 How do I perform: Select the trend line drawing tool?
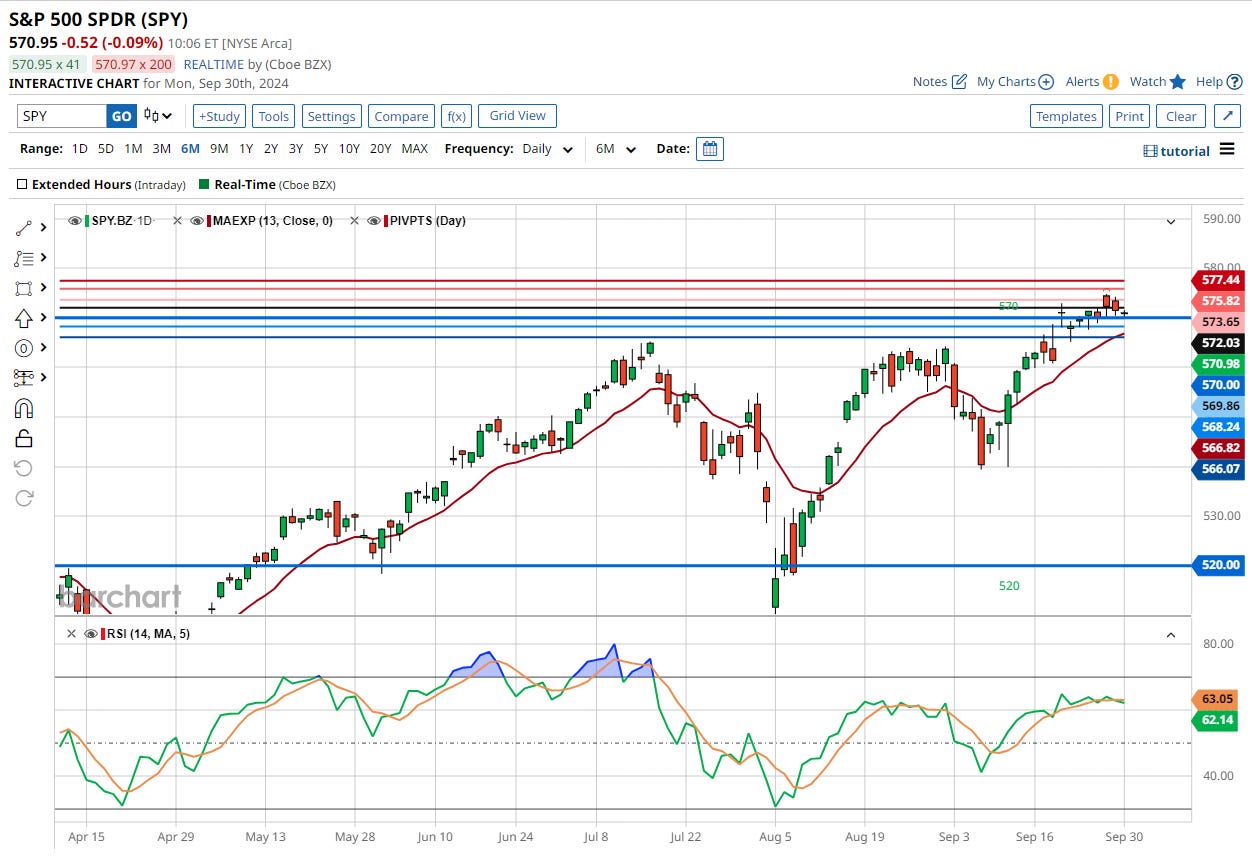24,227
